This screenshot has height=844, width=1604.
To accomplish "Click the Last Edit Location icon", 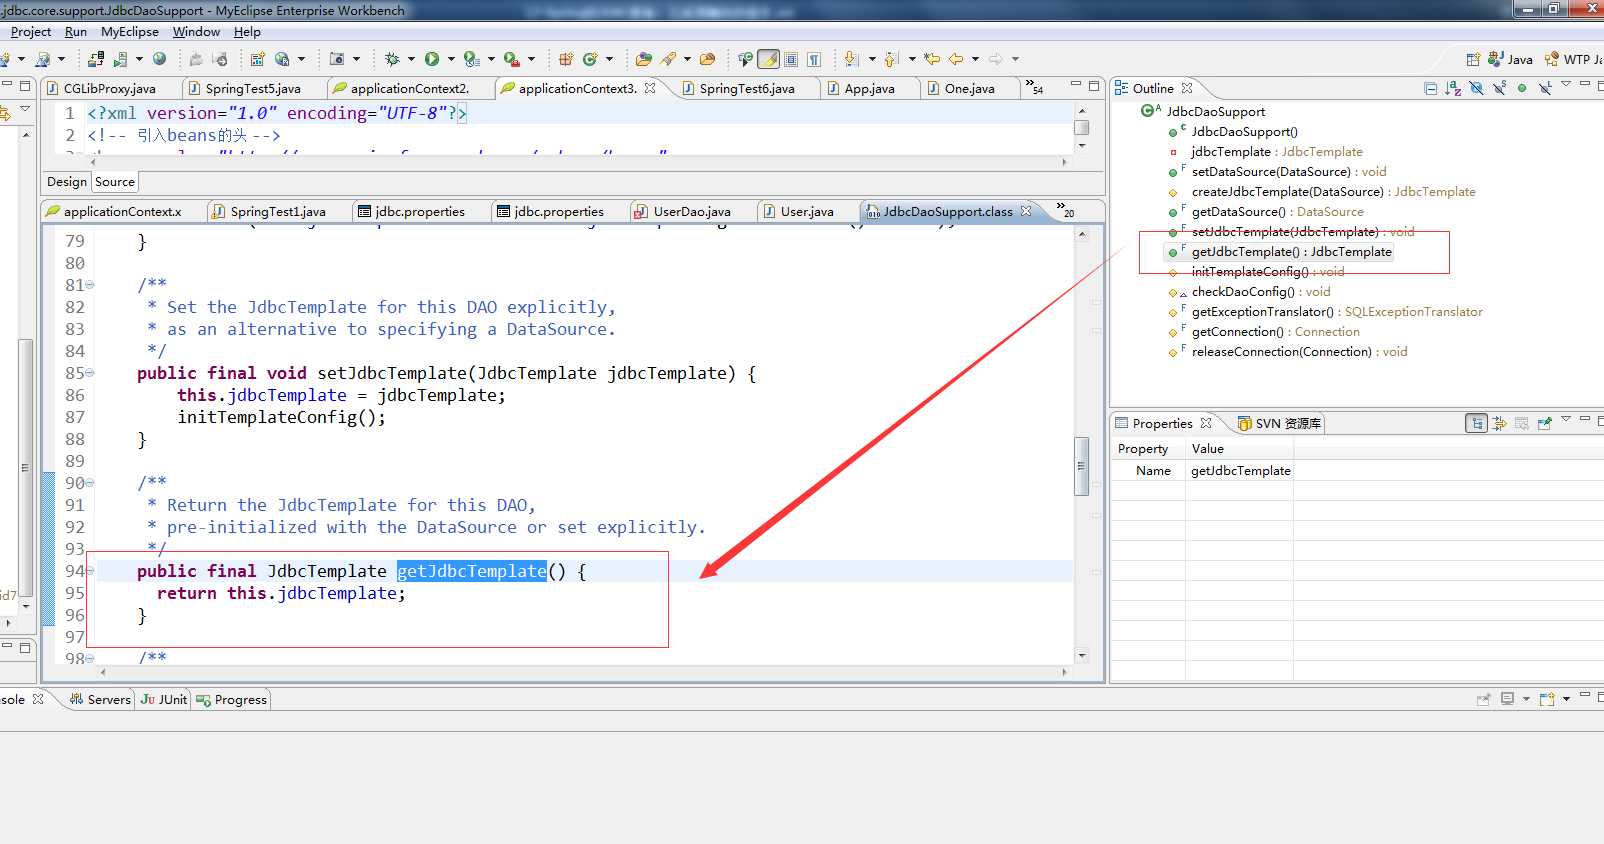I will pos(932,59).
